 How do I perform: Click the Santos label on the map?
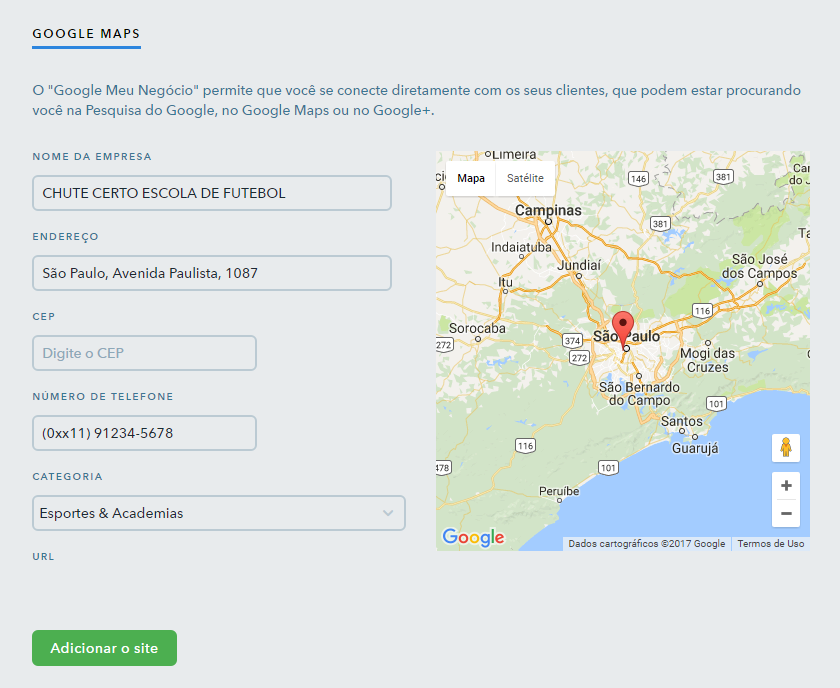click(x=682, y=421)
